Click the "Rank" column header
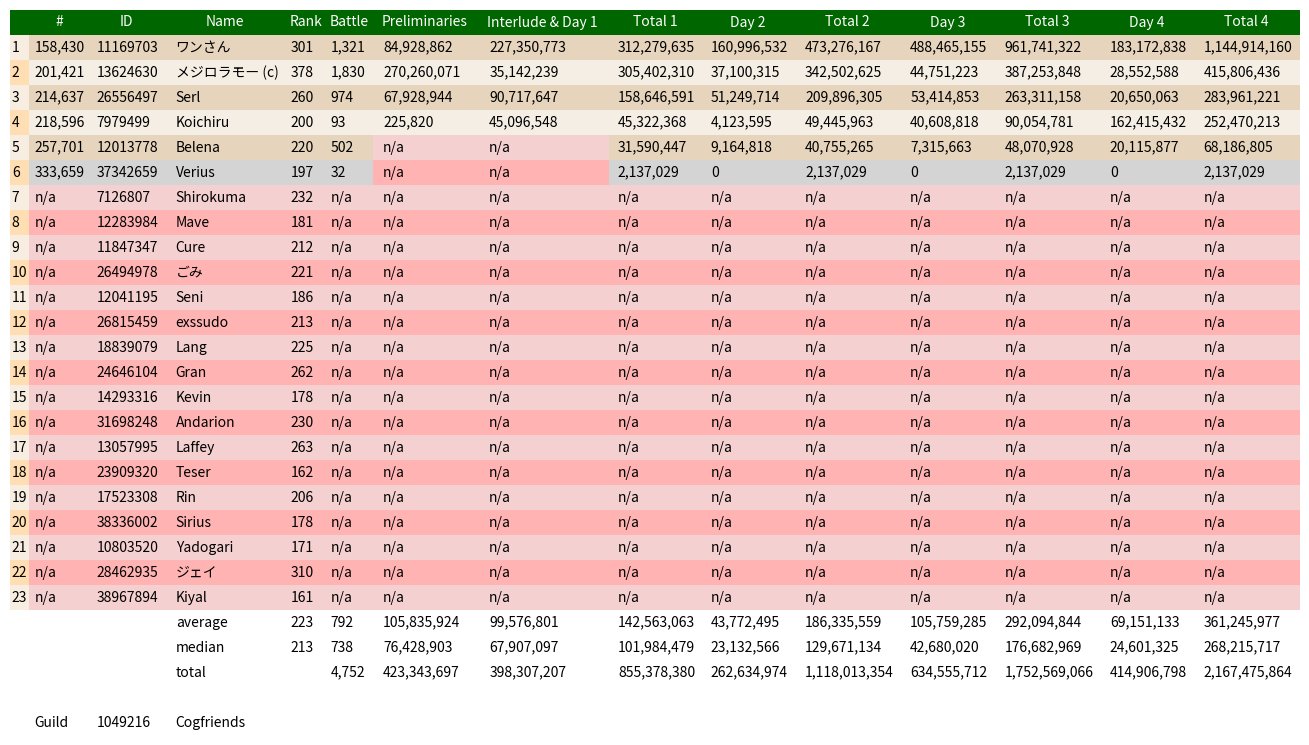 306,21
